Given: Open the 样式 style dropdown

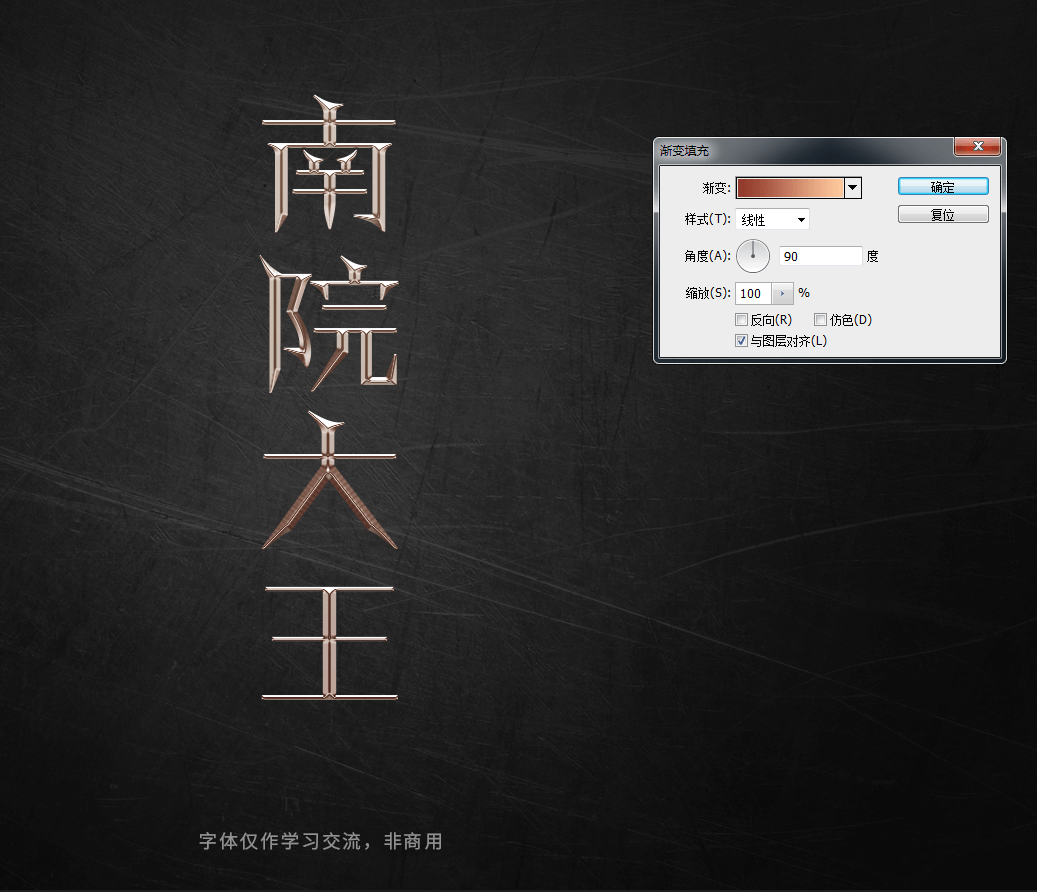Looking at the screenshot, I should pyautogui.click(x=800, y=219).
